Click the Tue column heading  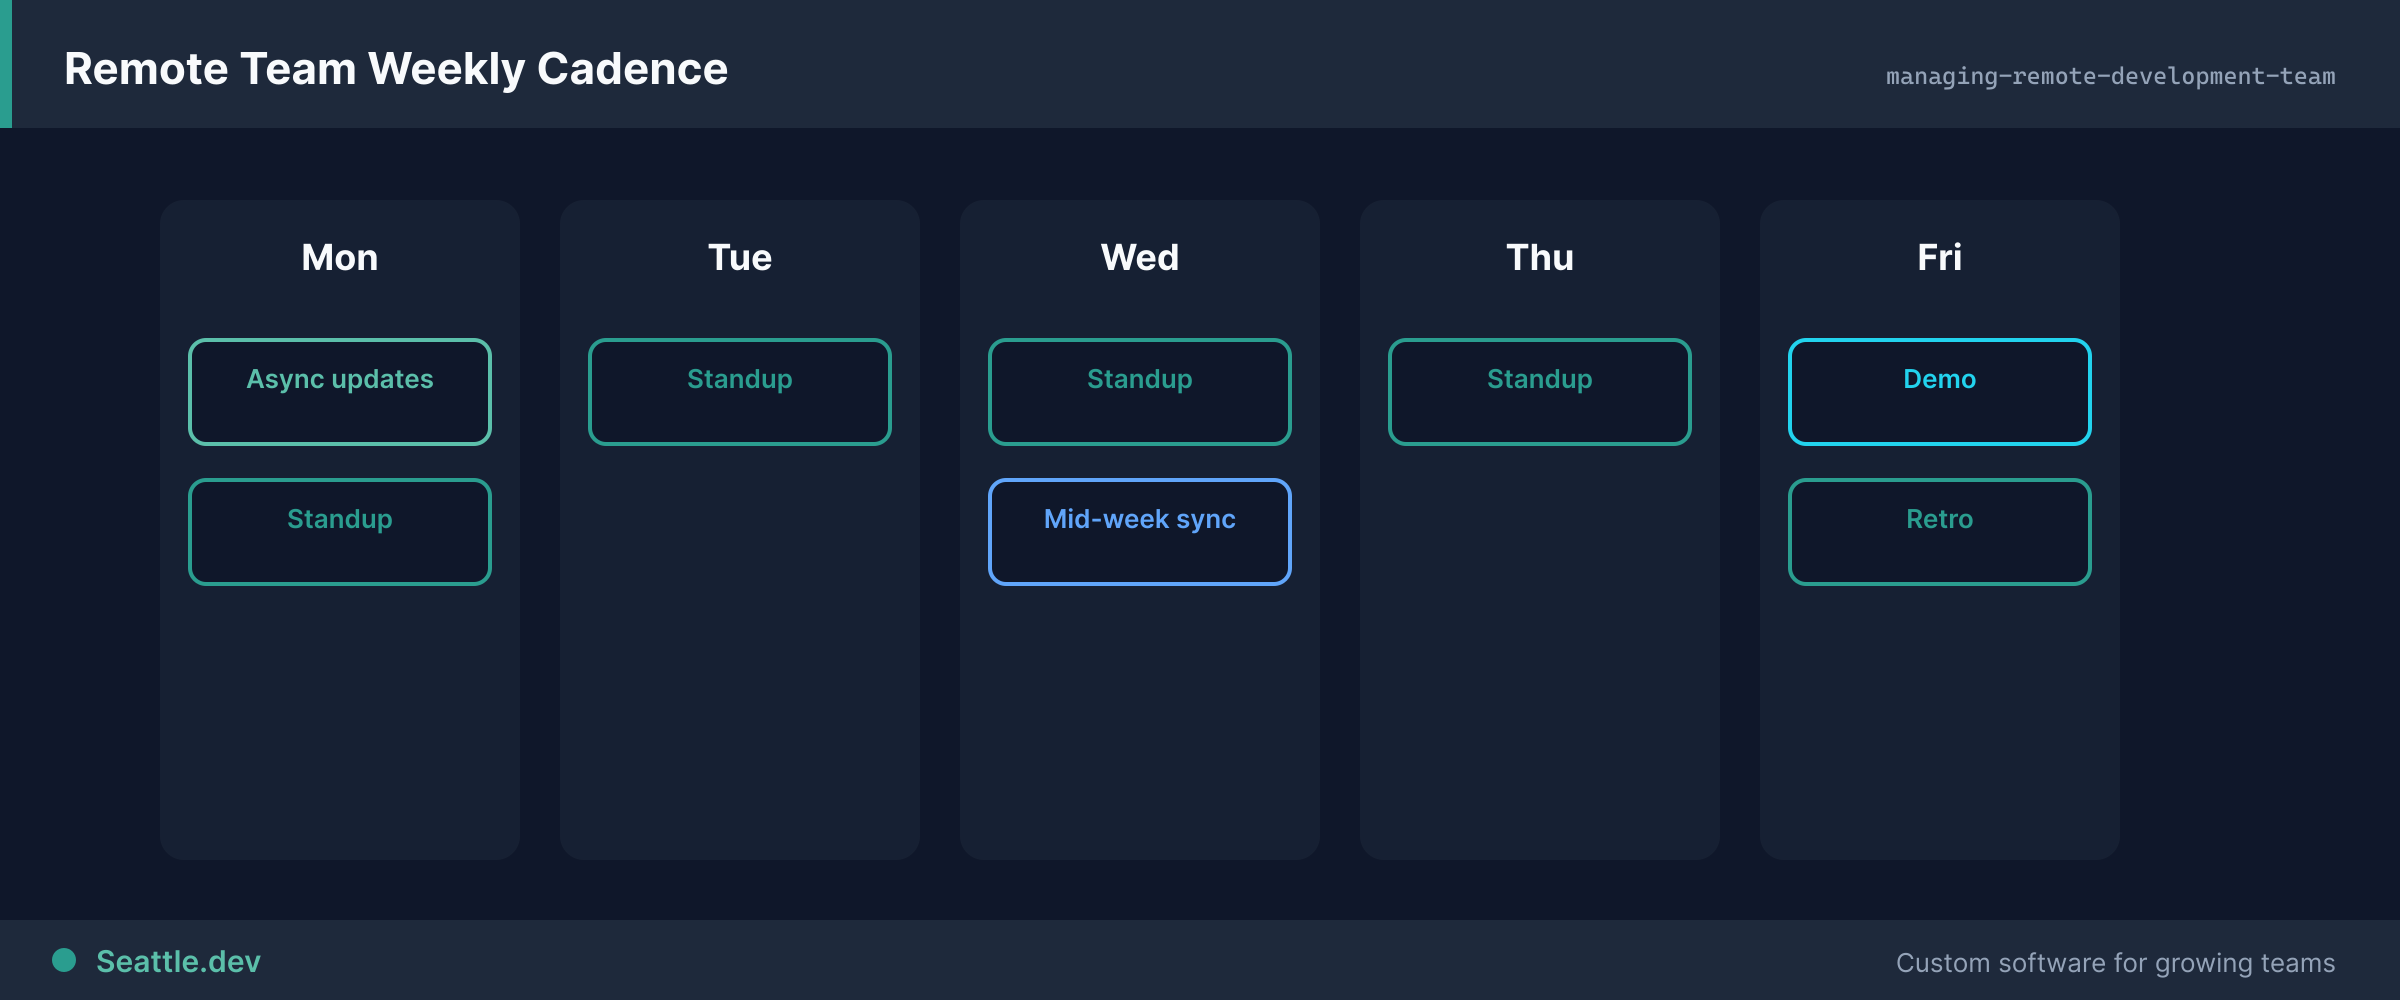coord(740,258)
